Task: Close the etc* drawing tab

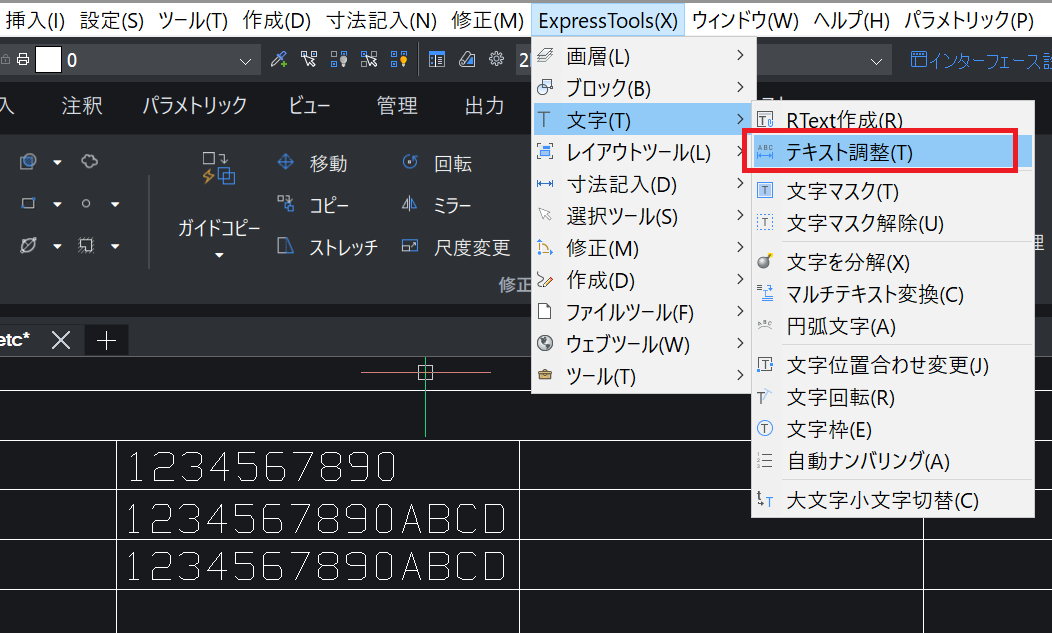Action: 61,340
